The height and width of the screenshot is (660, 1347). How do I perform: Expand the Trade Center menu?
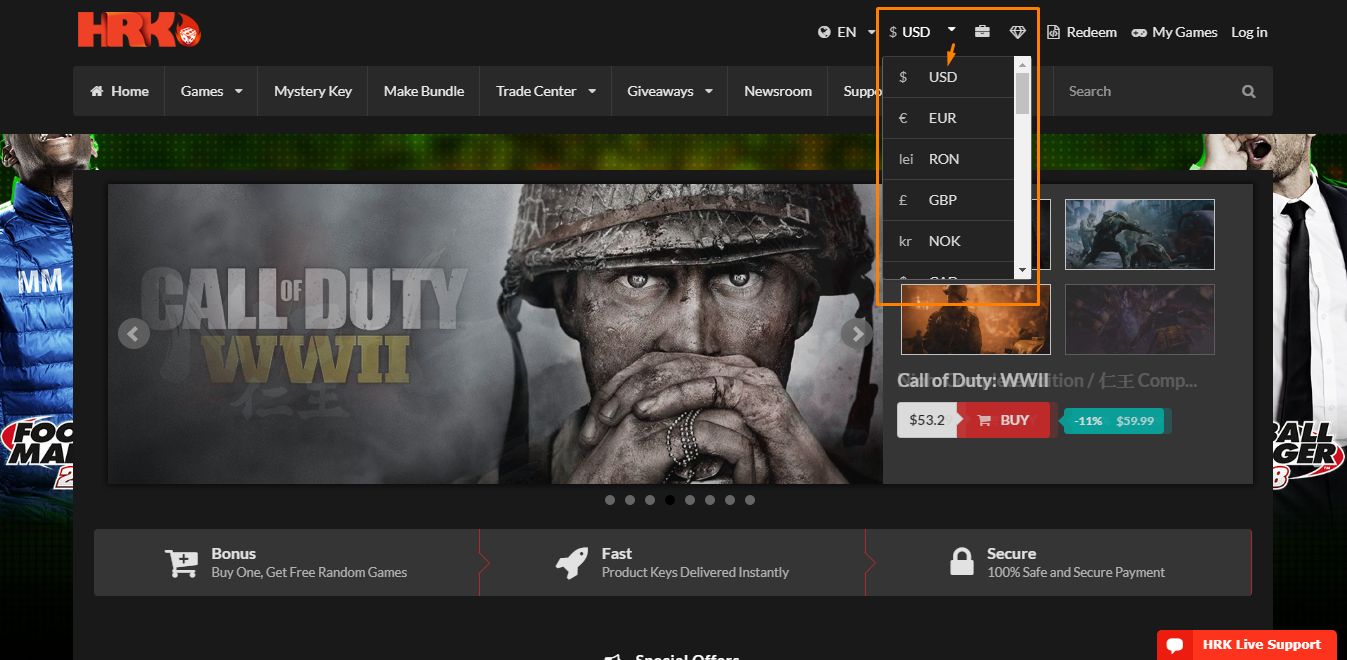click(545, 91)
